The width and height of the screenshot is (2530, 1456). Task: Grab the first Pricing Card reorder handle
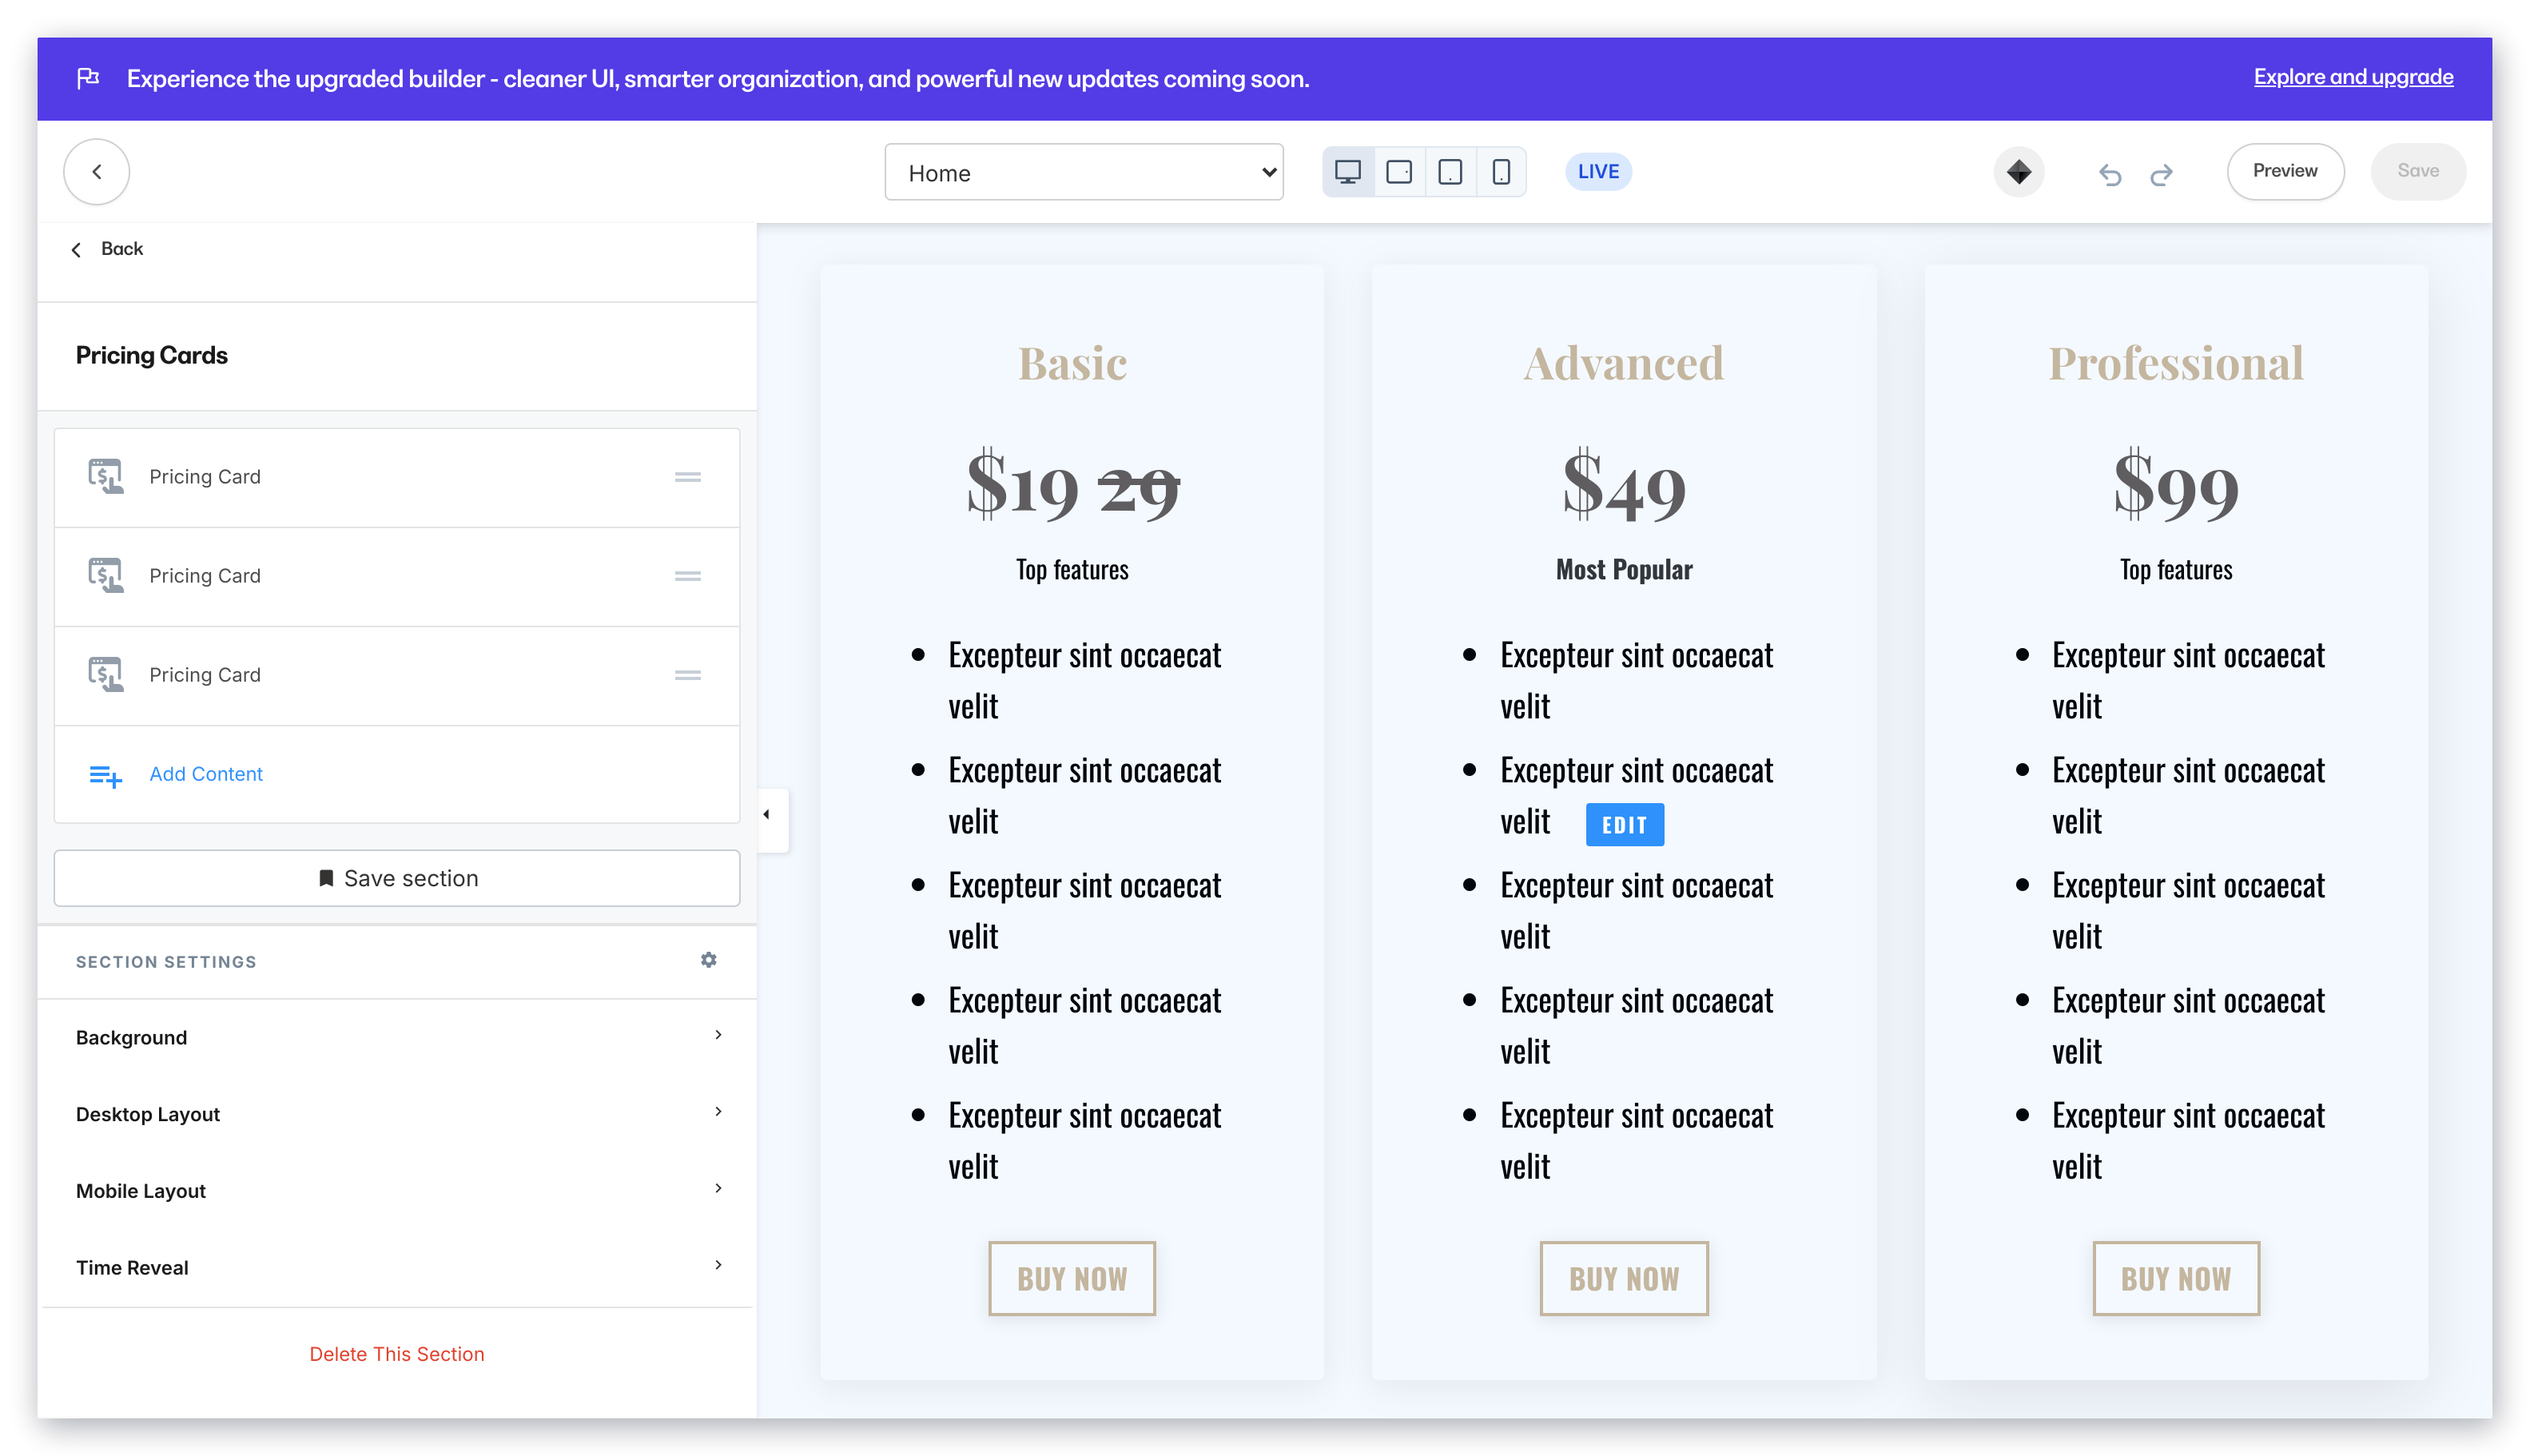click(687, 477)
